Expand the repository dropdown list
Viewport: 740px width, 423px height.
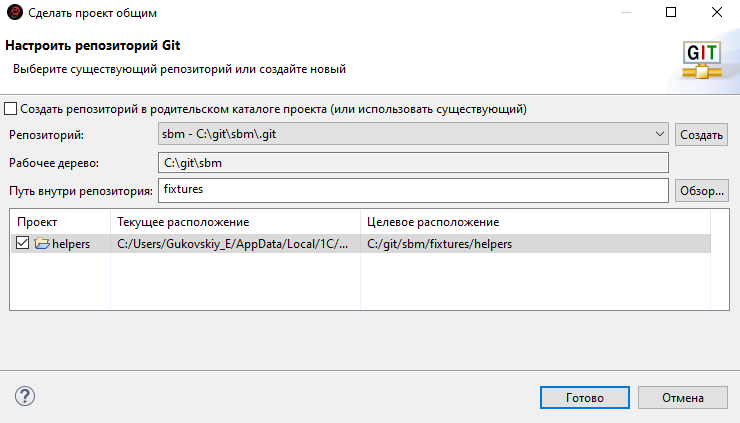point(660,134)
